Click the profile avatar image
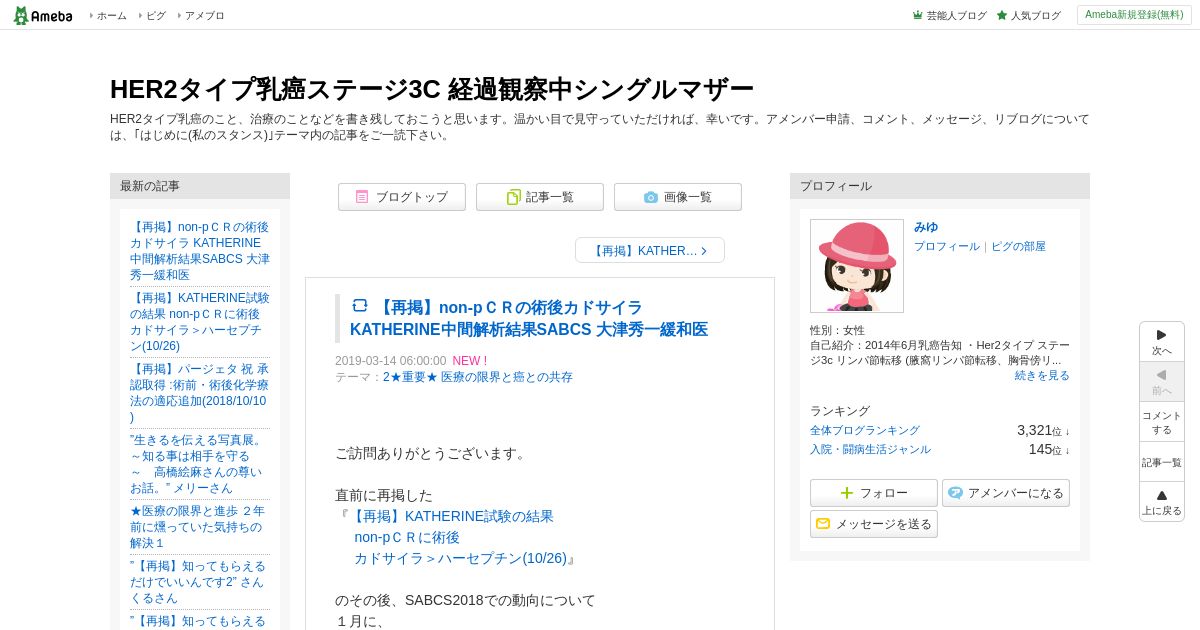The width and height of the screenshot is (1200, 630). coord(857,266)
